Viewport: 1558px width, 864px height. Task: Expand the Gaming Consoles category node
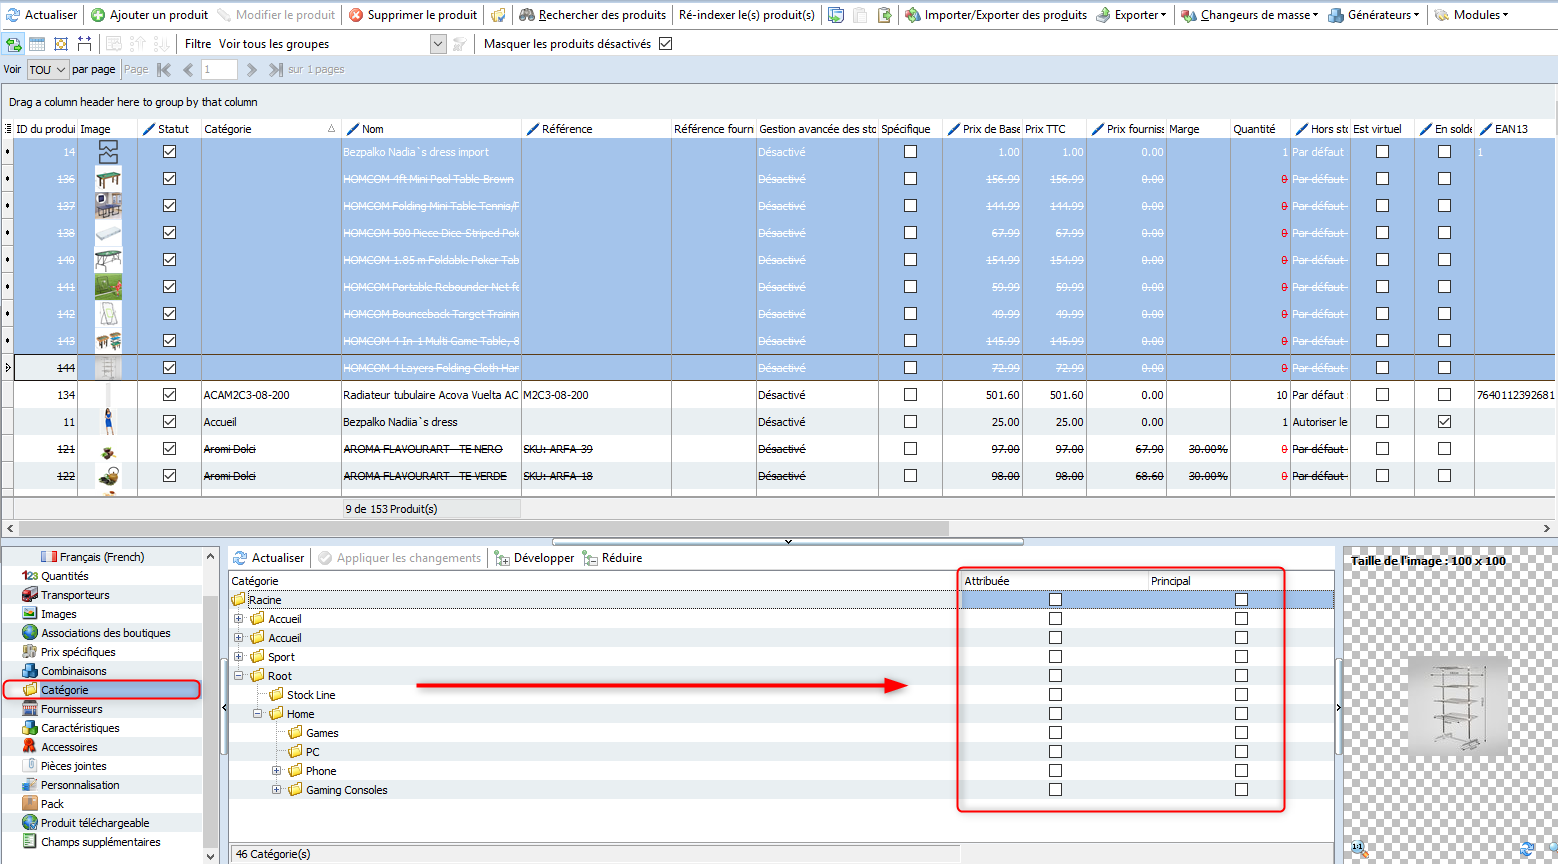(277, 790)
